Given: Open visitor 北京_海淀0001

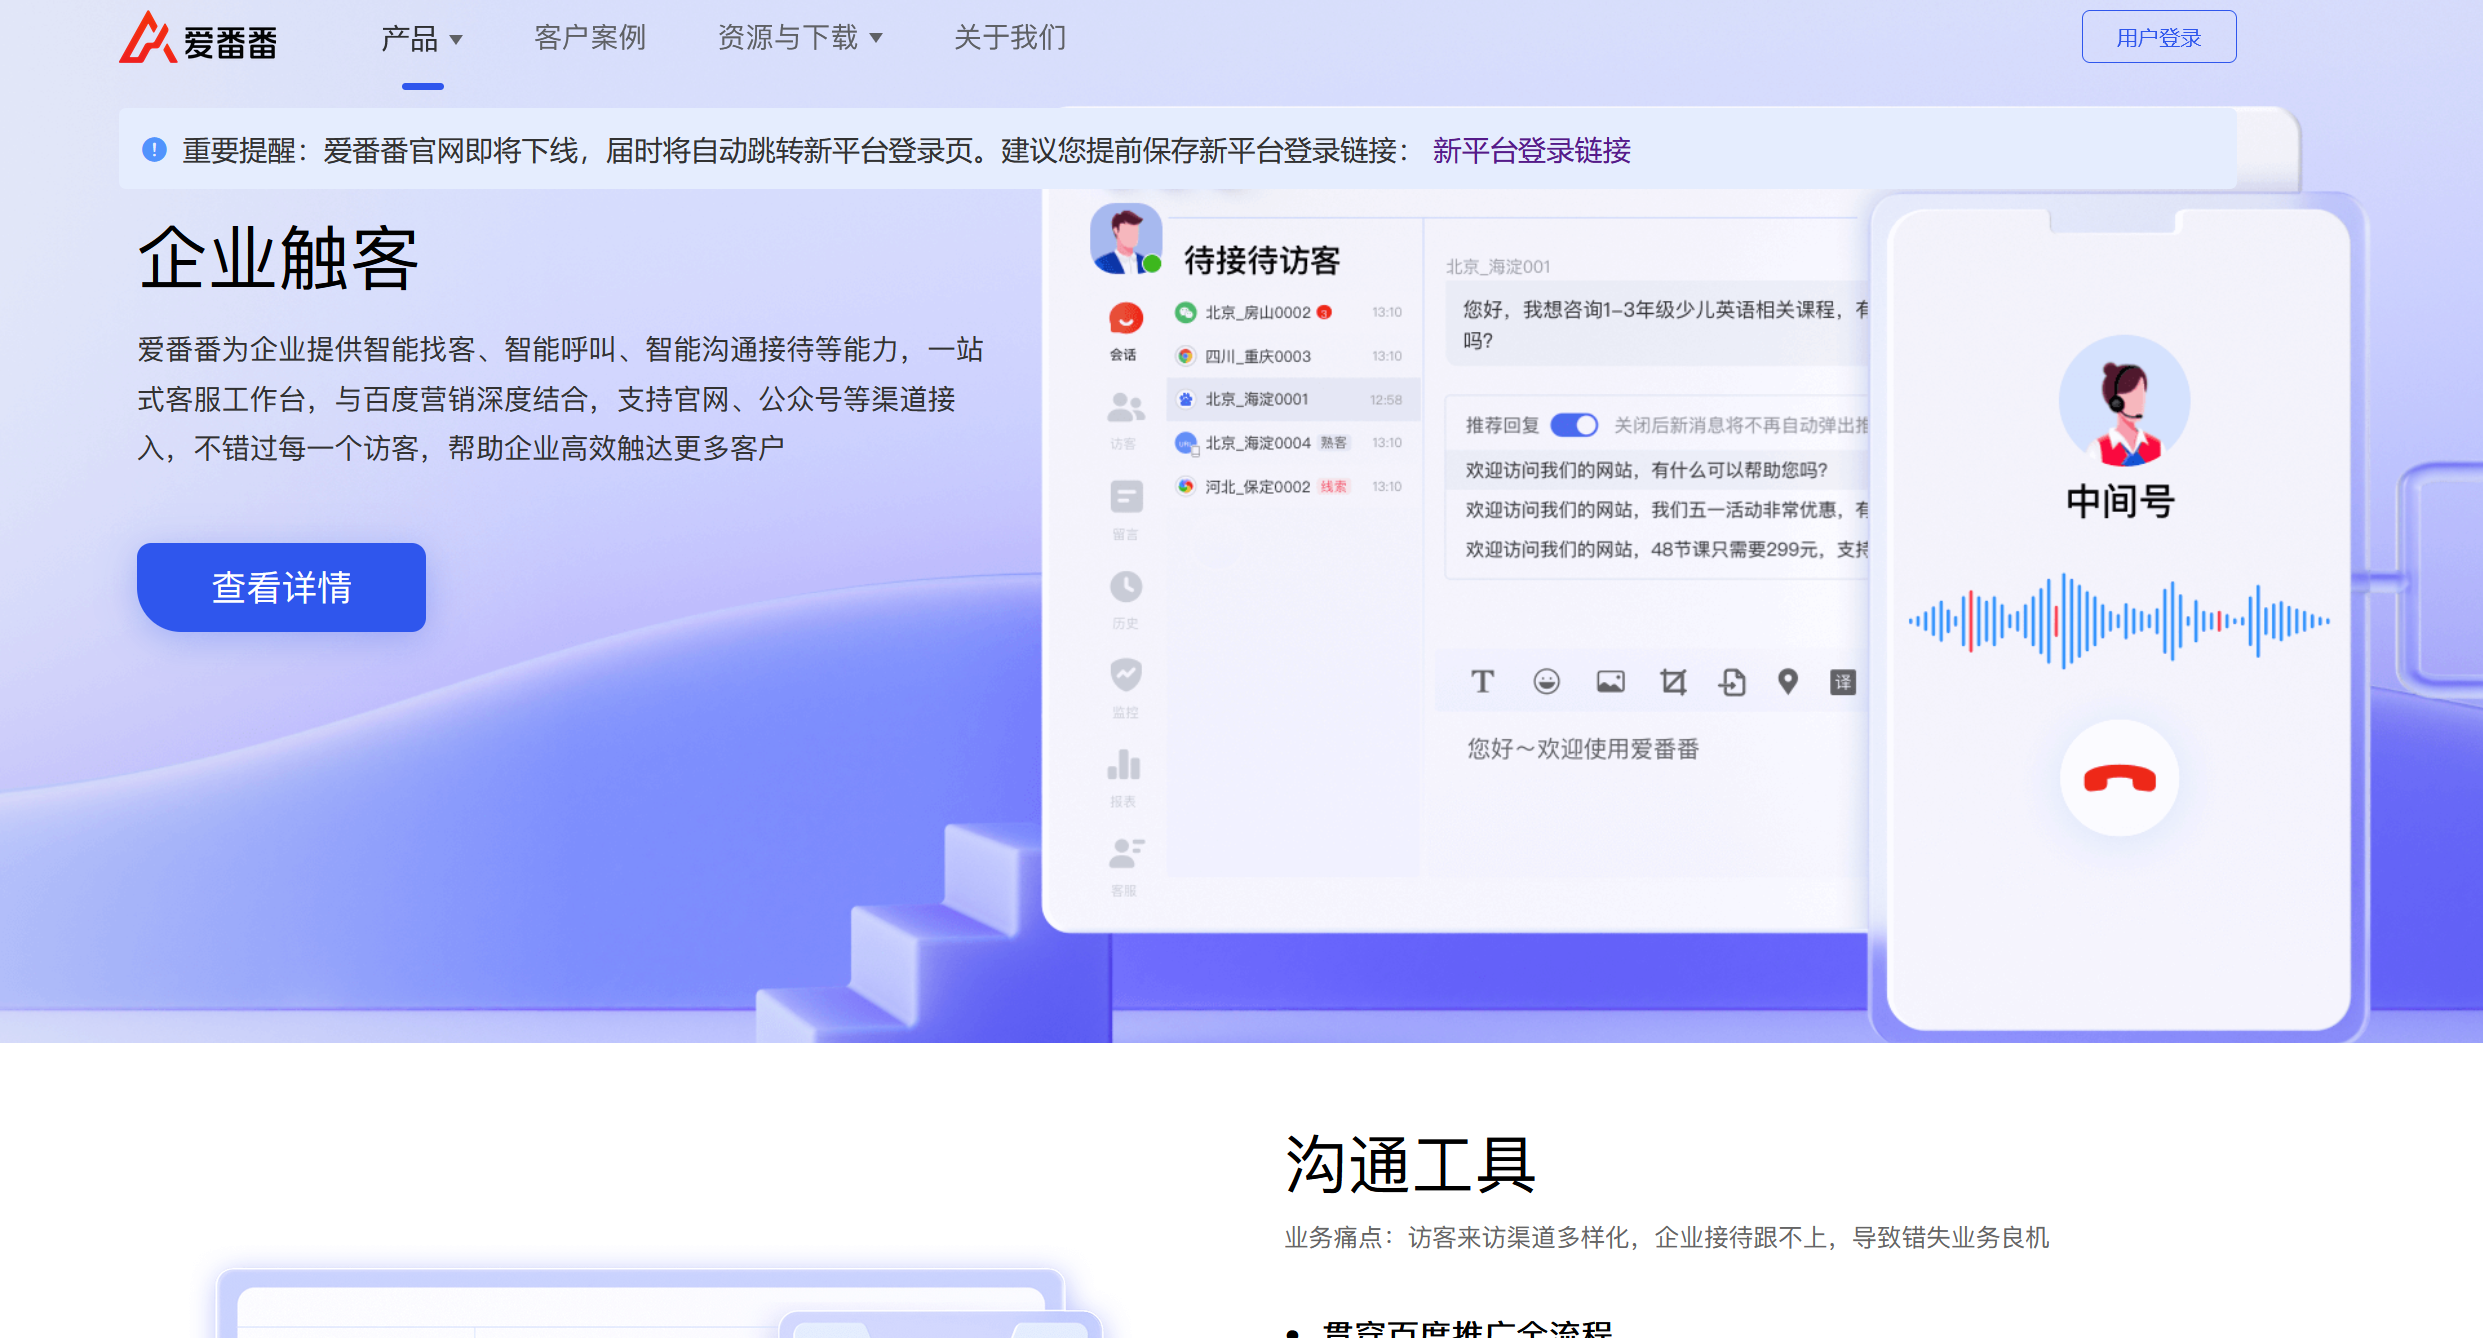Looking at the screenshot, I should [1291, 399].
